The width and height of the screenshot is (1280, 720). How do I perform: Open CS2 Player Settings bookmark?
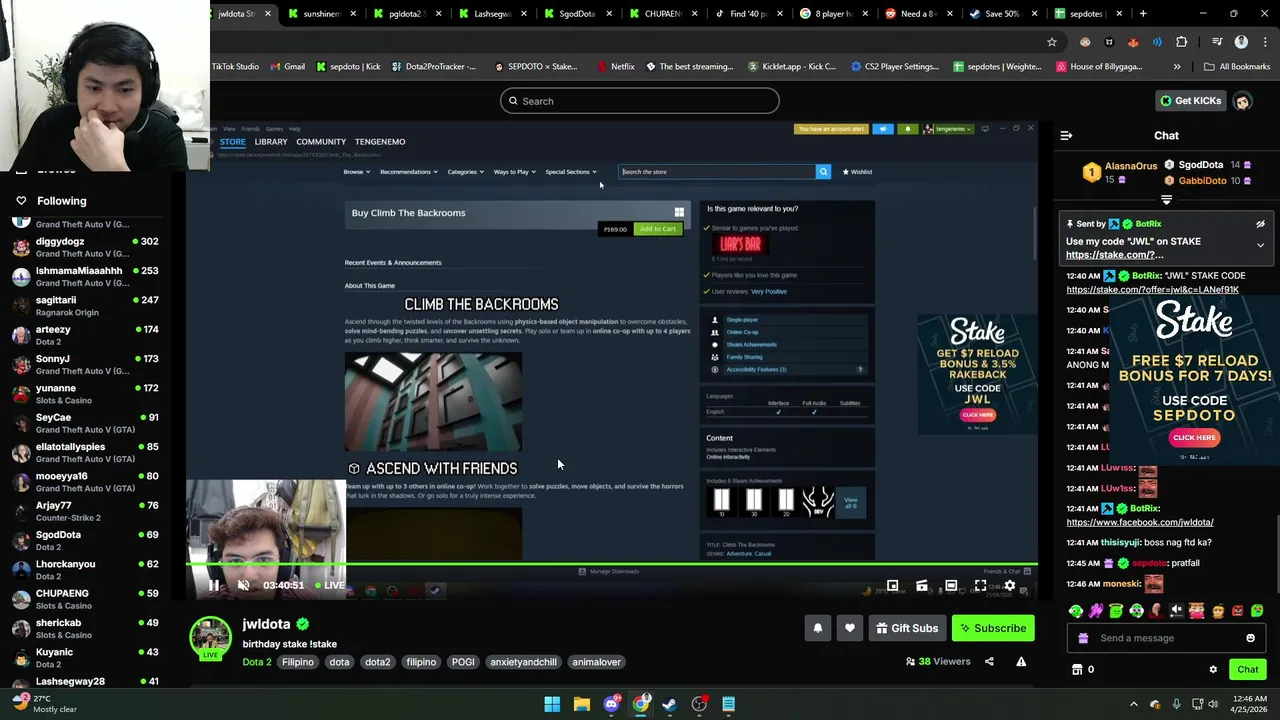(895, 67)
